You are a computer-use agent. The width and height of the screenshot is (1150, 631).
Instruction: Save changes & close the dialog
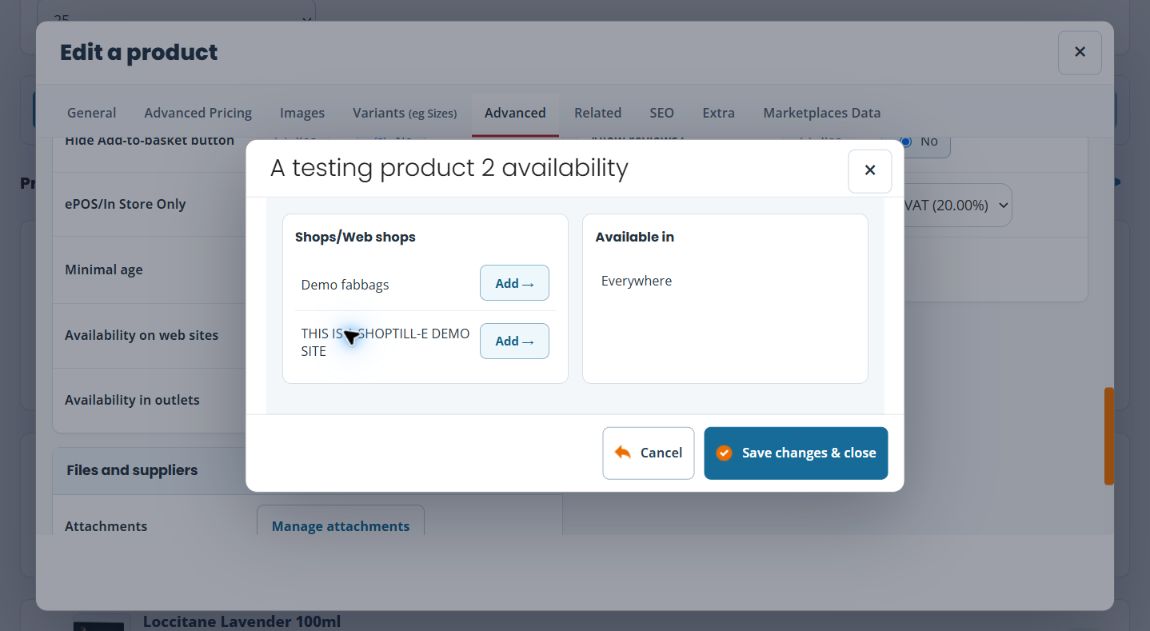click(x=796, y=453)
